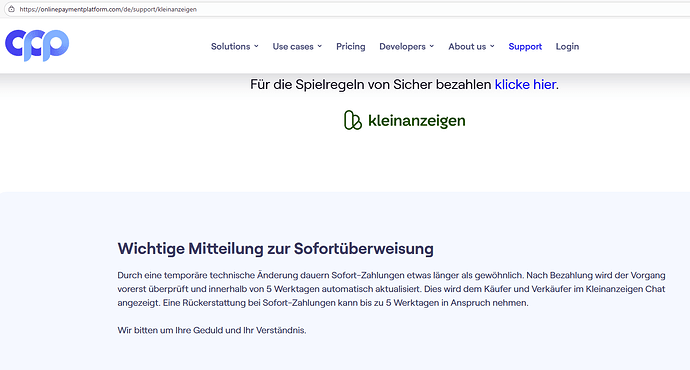The width and height of the screenshot is (690, 370).
Task: Click sentence 'Wir bitten um Ihre Geduld'
Action: [x=212, y=330]
